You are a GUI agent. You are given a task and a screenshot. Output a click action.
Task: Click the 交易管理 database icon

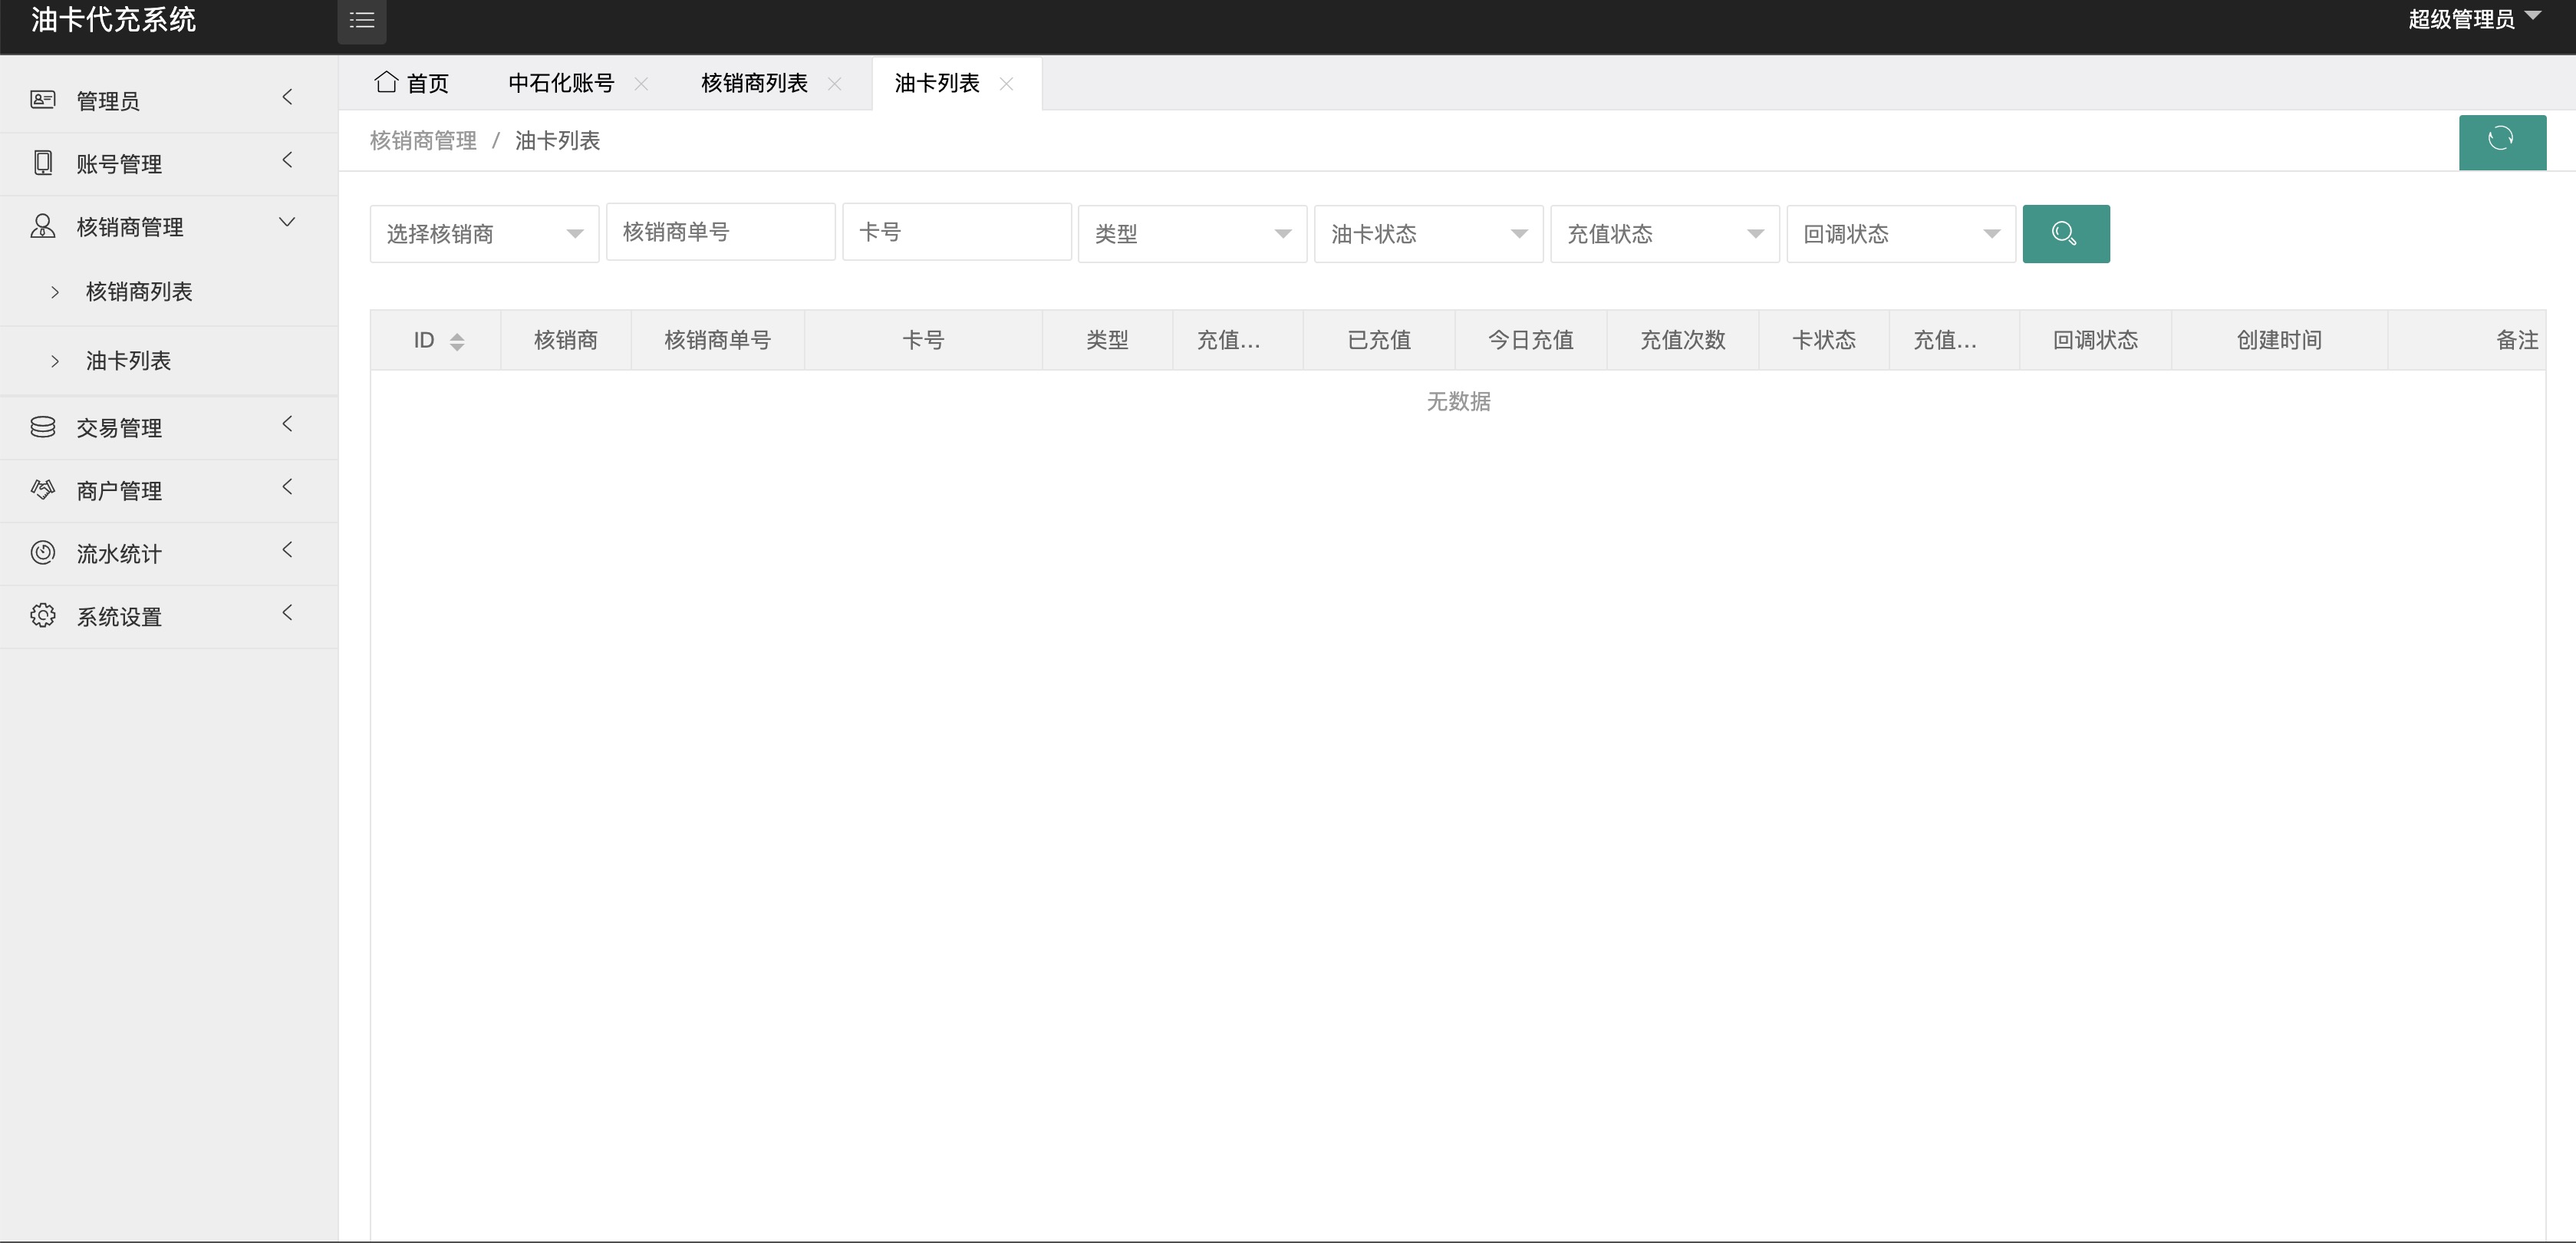click(x=43, y=427)
